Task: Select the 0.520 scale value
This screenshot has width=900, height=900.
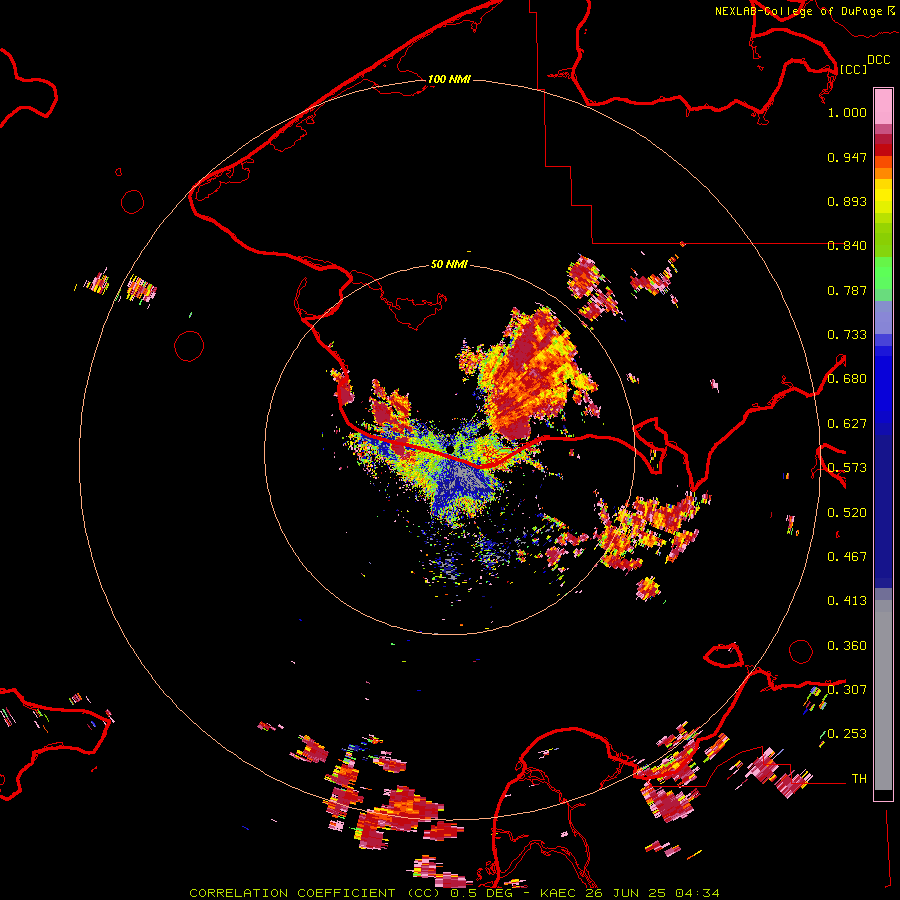Action: (847, 513)
